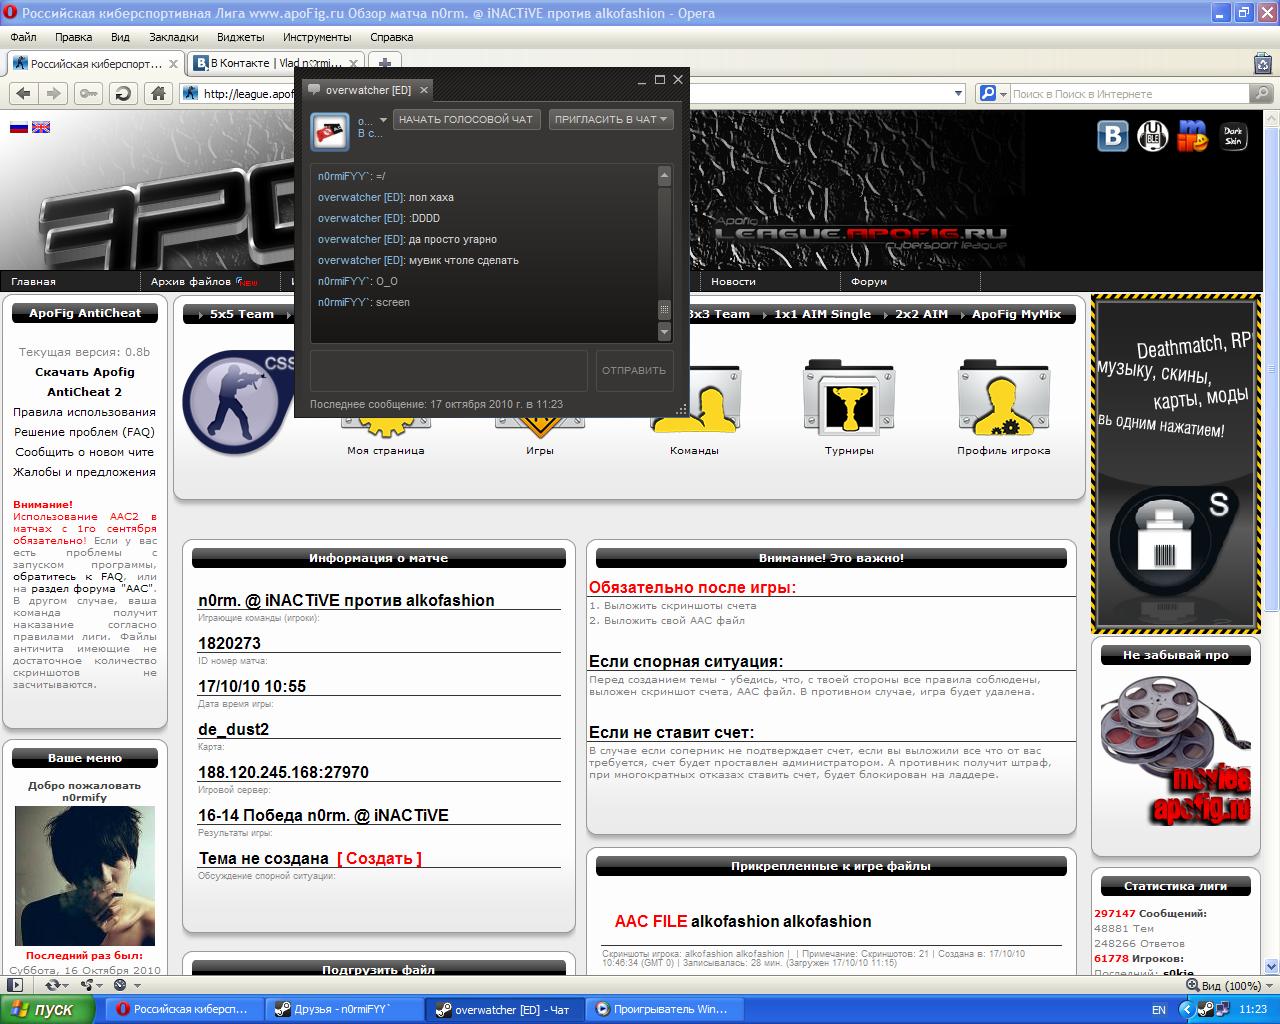The width and height of the screenshot is (1280, 1024).
Task: Switch site language to Russian flag
Action: (19, 127)
